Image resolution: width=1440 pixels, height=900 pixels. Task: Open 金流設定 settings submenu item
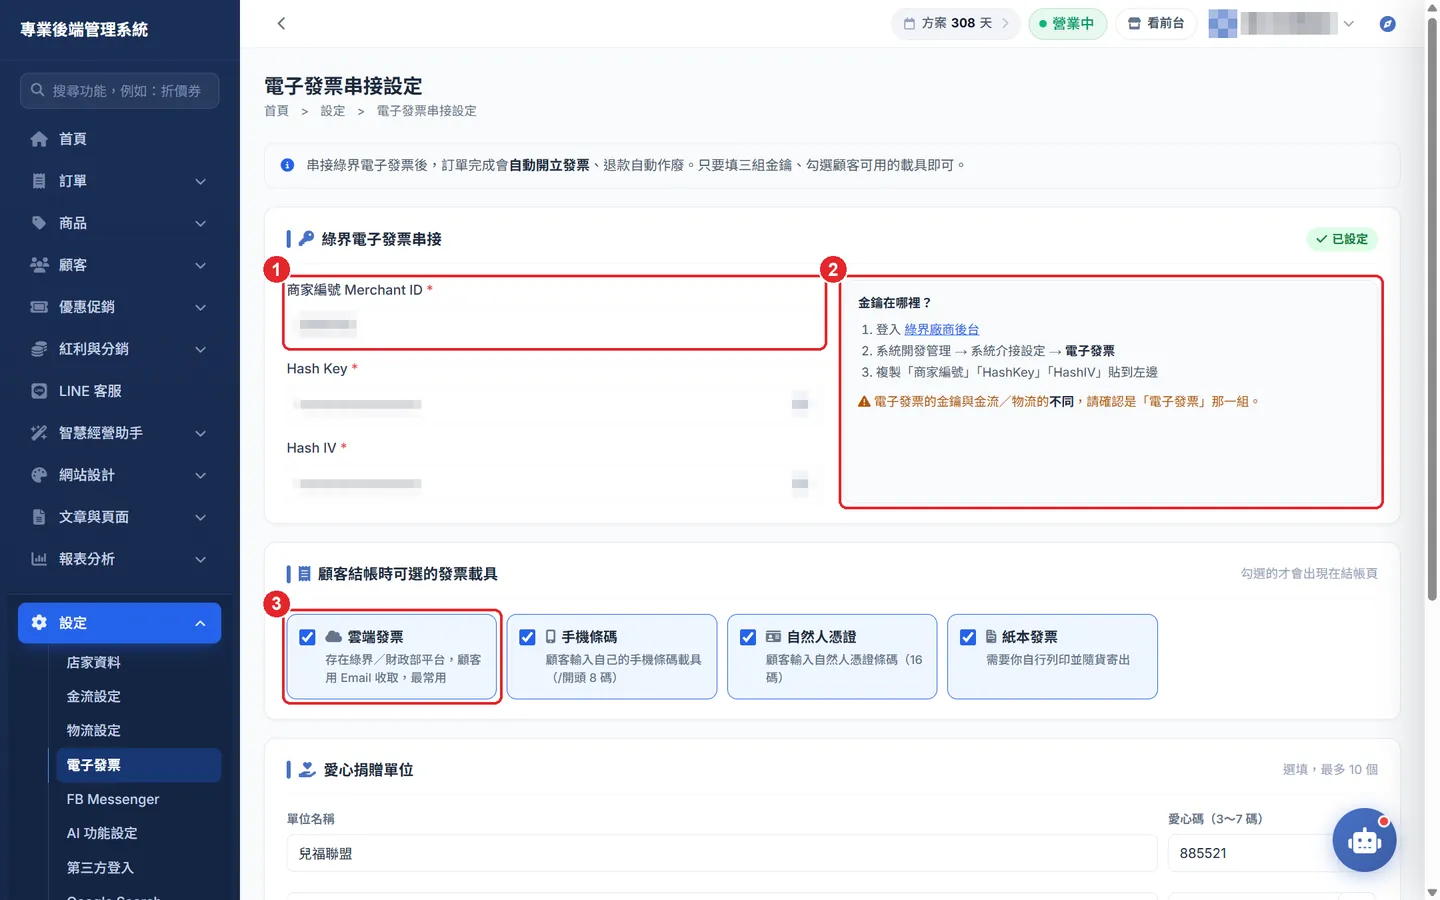coord(138,697)
